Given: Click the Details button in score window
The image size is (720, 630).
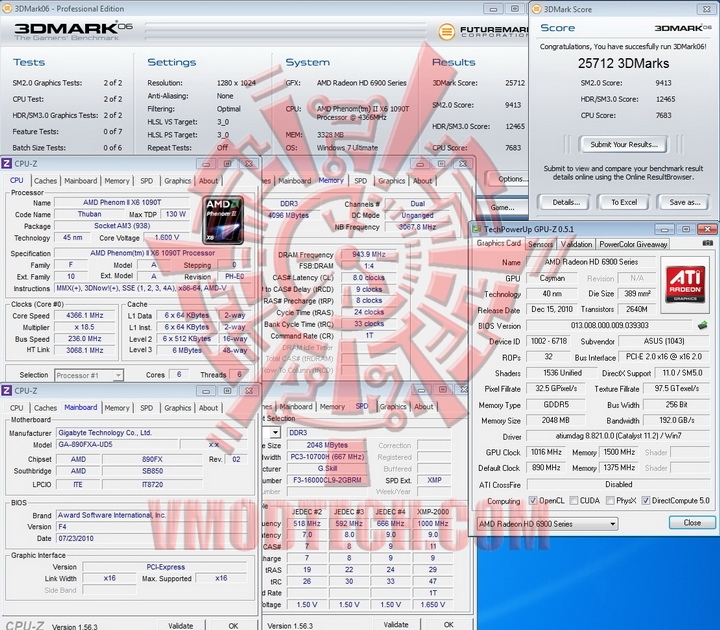Looking at the screenshot, I should [566, 202].
